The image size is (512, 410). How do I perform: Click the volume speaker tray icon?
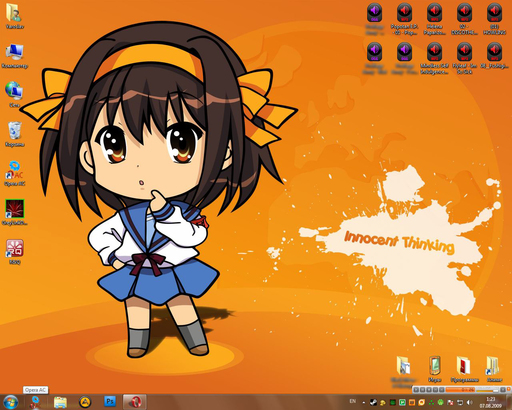click(469, 402)
